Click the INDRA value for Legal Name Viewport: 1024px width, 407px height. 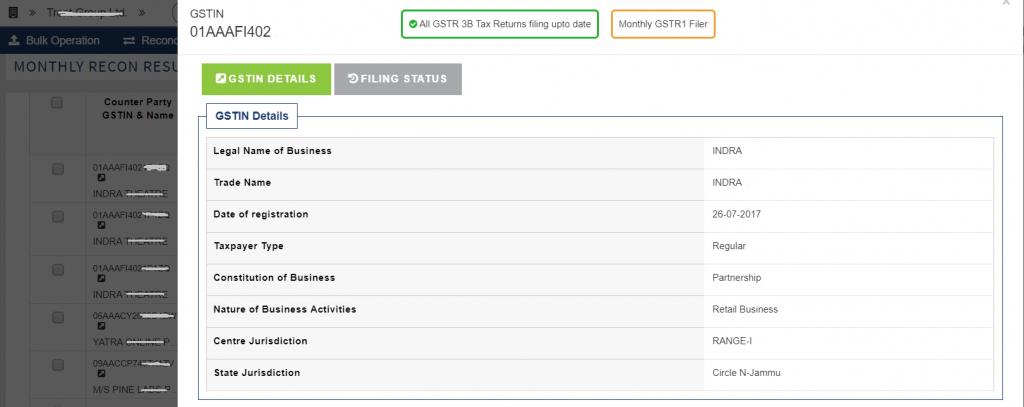727,151
